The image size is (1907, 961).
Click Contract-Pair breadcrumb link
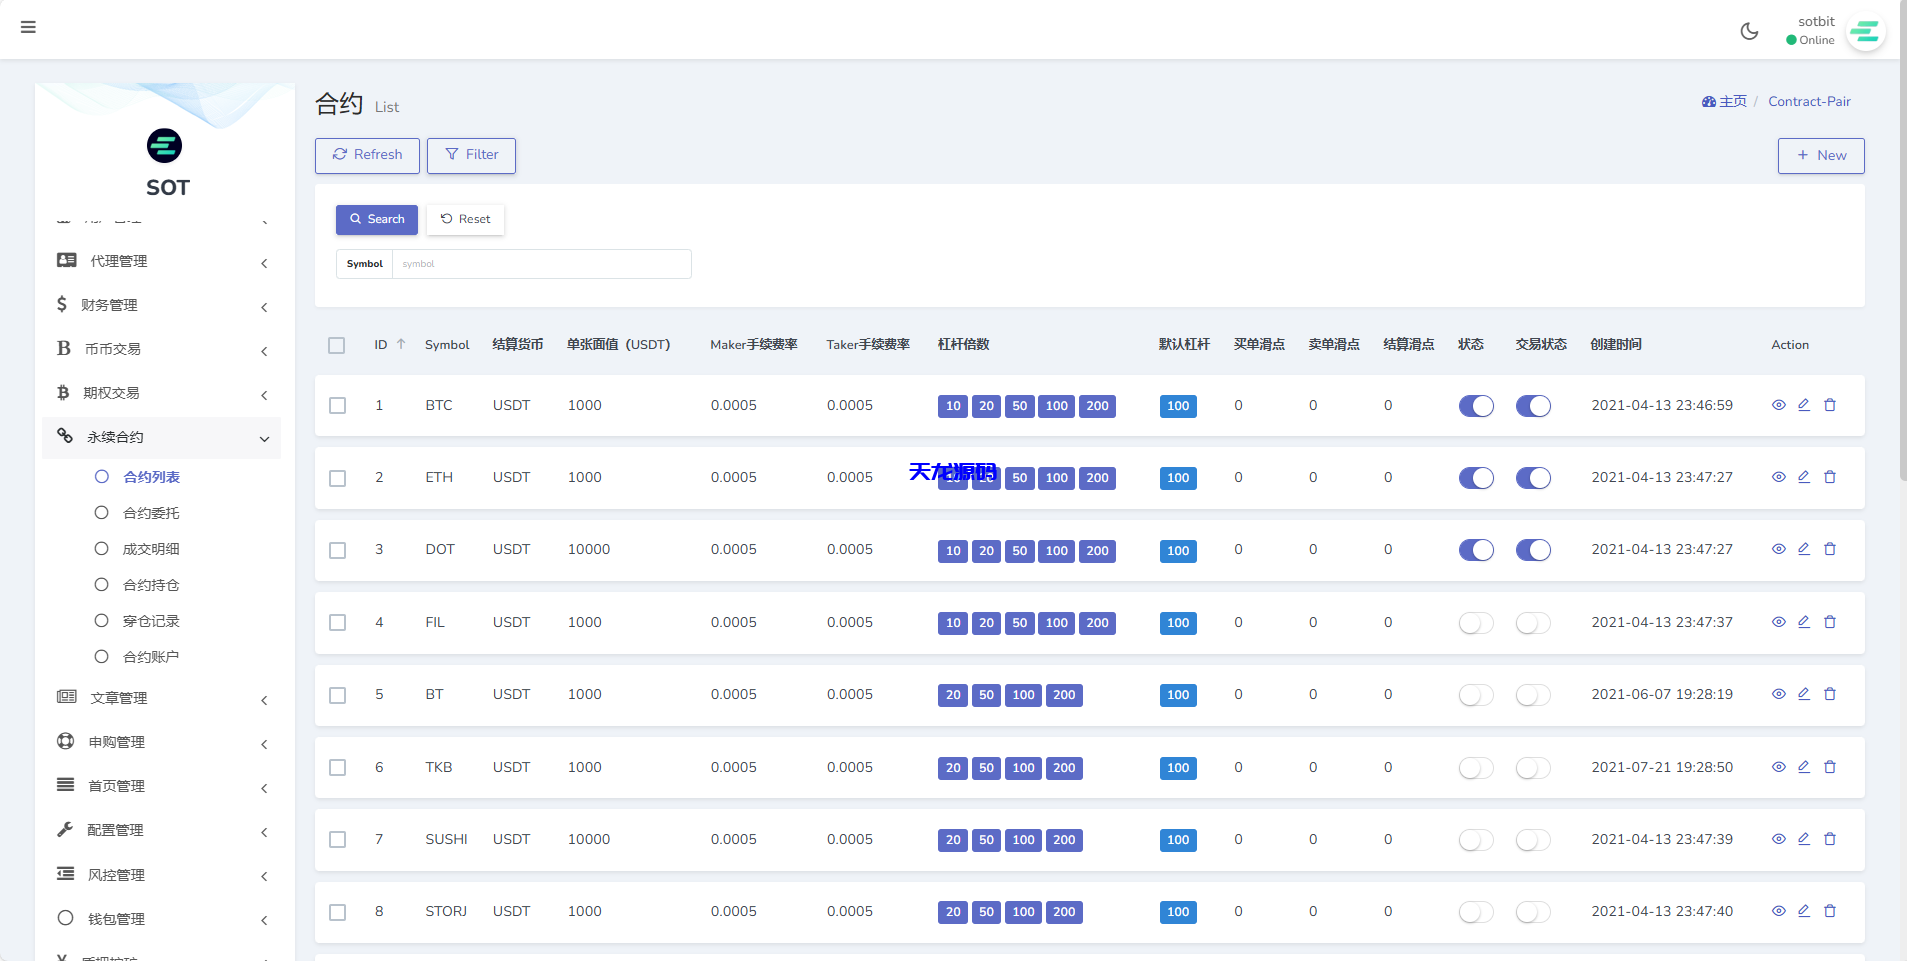1809,101
